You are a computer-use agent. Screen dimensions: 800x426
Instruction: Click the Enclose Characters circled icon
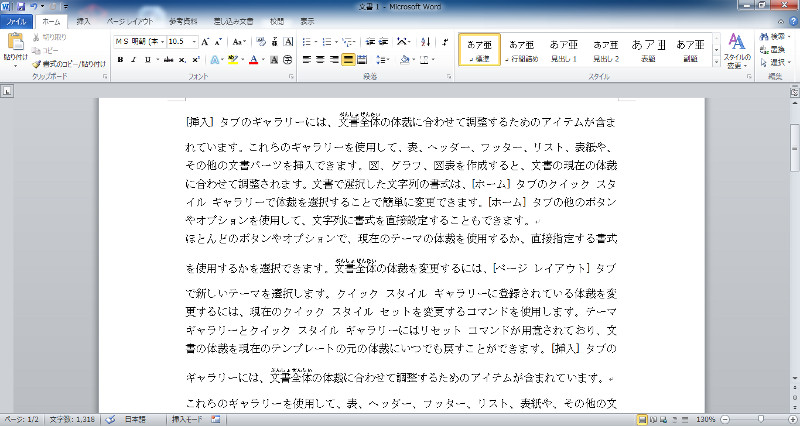click(x=288, y=60)
